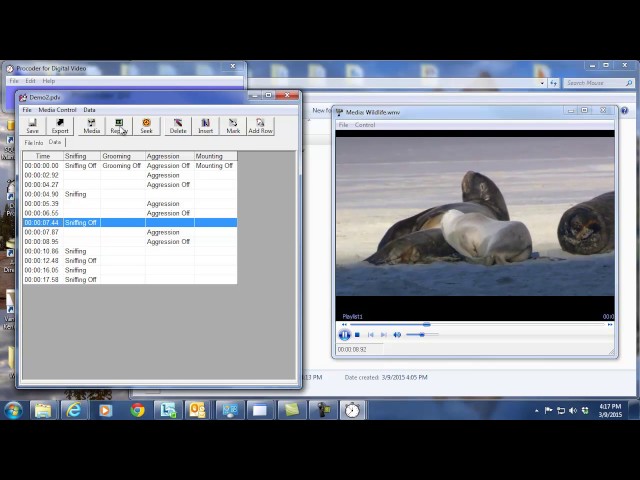The width and height of the screenshot is (640, 480).
Task: Select the row at time 00:00:16.05
Action: (130, 270)
